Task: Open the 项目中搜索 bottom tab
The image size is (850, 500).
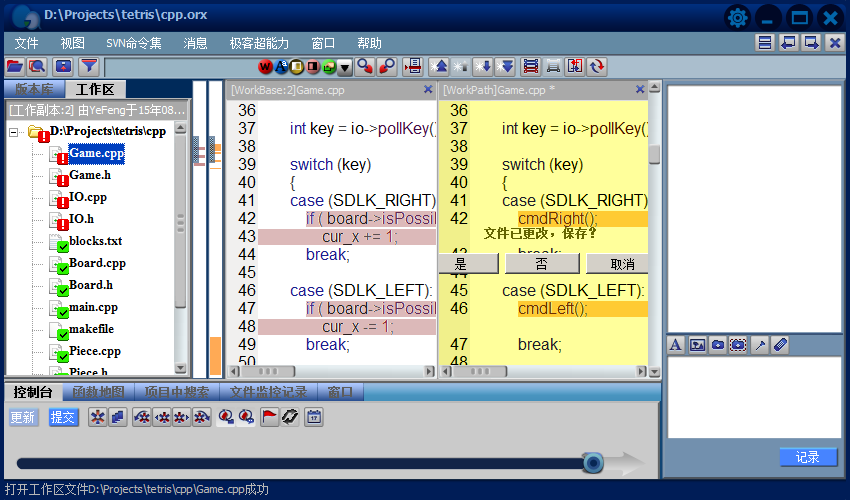Action: point(177,392)
